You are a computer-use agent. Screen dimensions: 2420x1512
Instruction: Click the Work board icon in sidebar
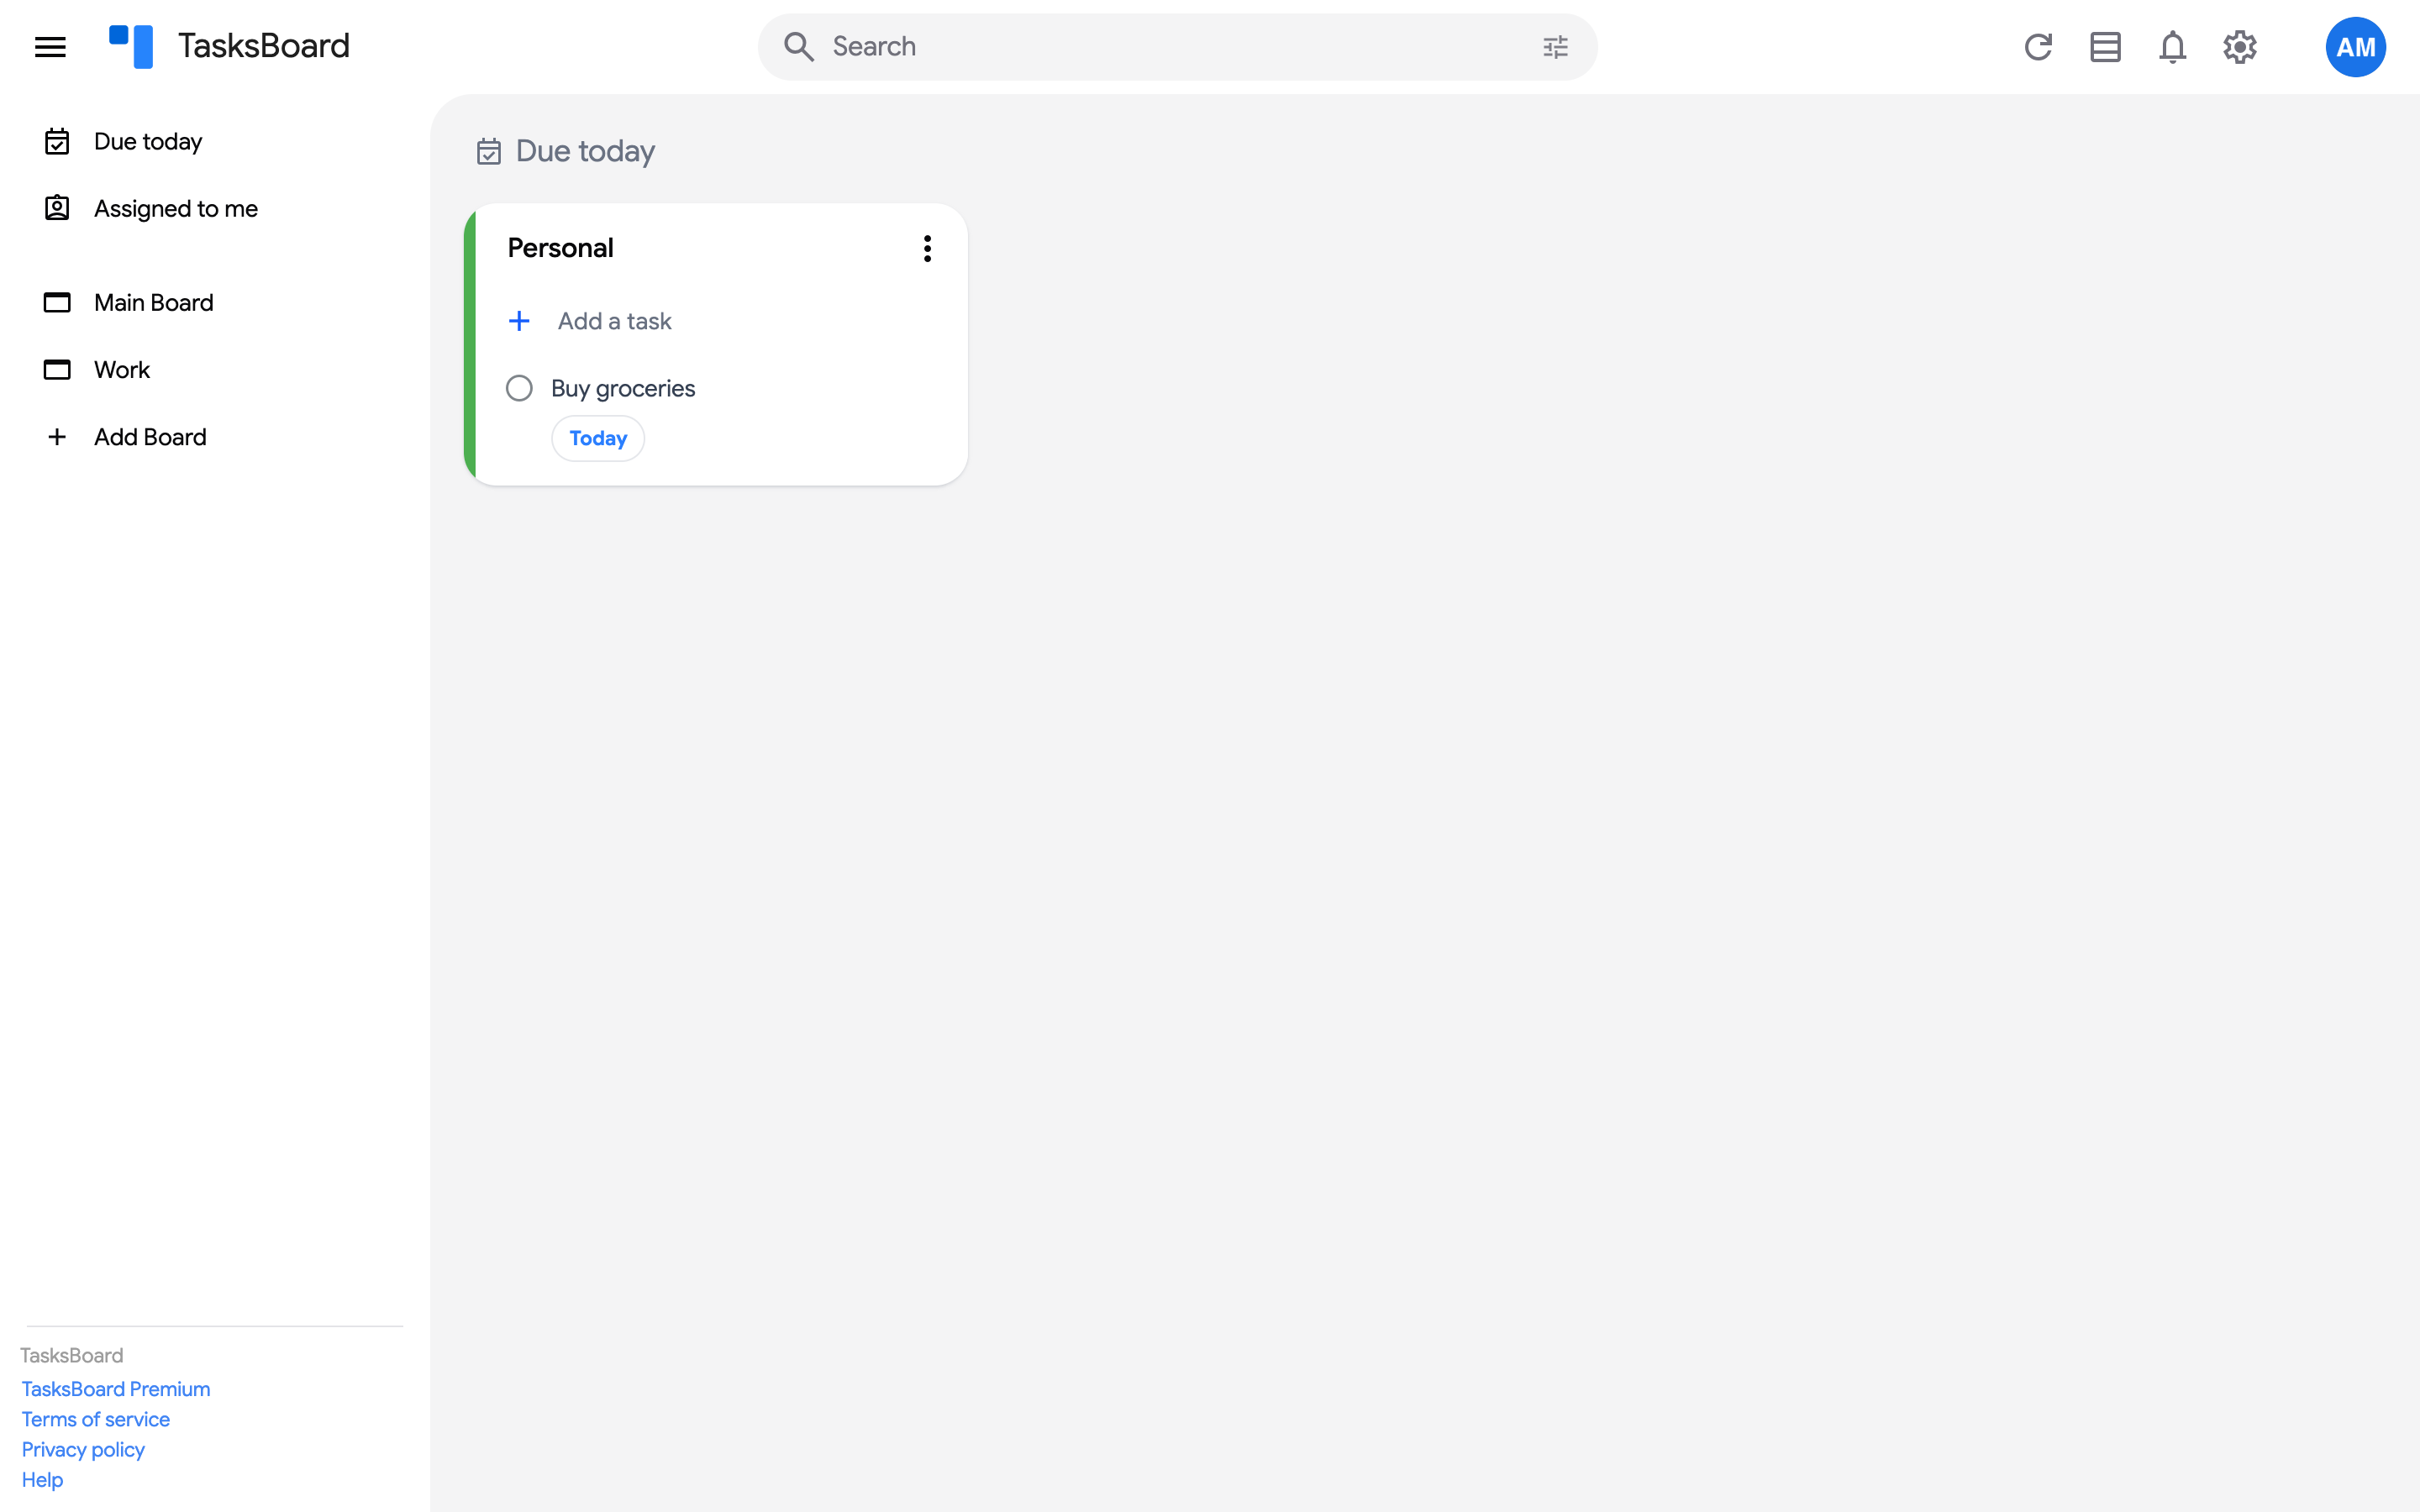(57, 369)
